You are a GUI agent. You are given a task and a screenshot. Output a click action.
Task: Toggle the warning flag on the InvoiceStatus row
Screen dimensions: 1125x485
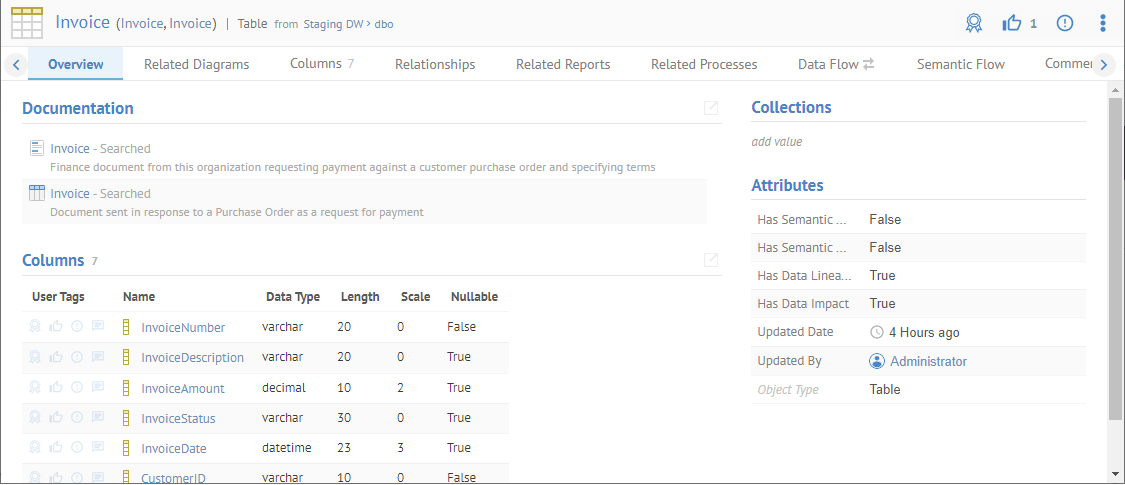(77, 418)
